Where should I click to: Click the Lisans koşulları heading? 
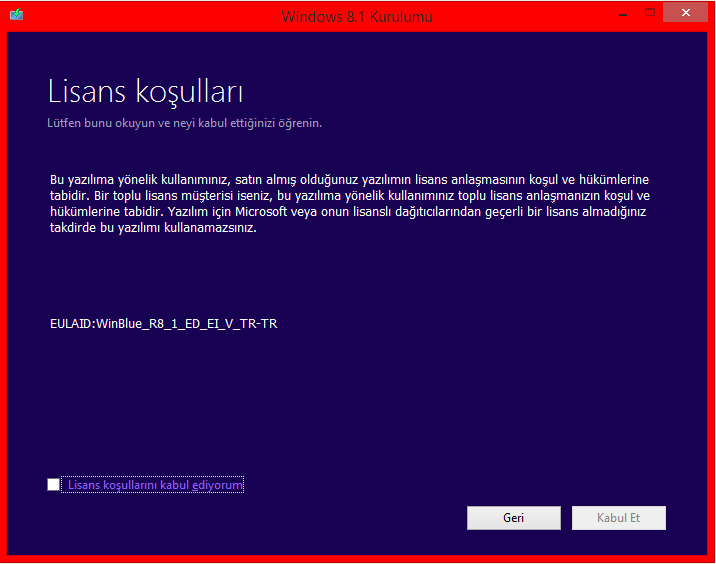(x=145, y=92)
